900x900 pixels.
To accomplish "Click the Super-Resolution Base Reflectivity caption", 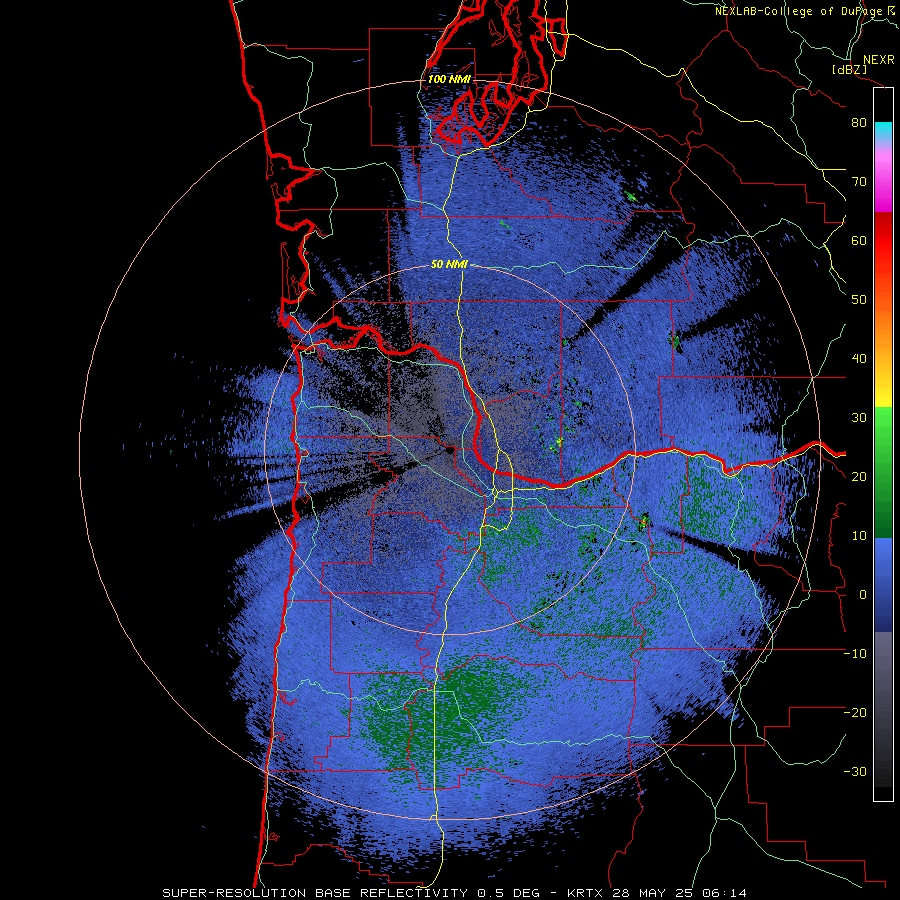I will (455, 893).
